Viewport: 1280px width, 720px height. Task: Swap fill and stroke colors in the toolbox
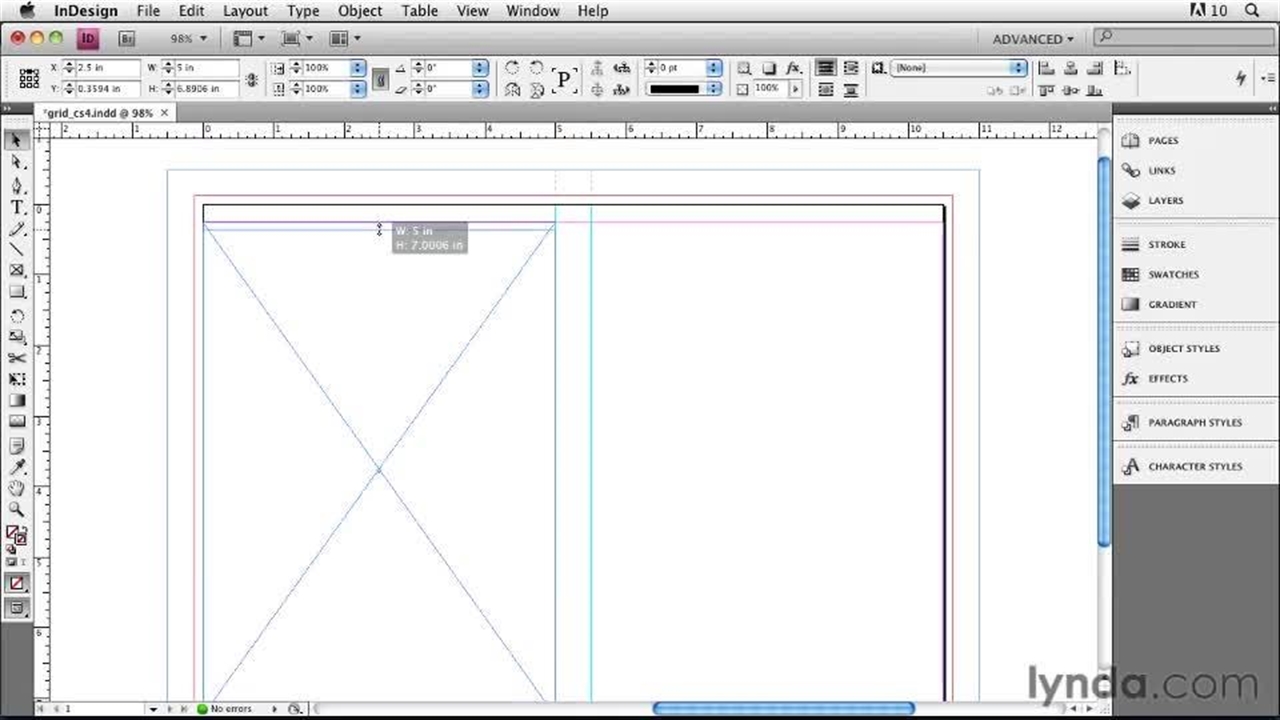(x=25, y=530)
